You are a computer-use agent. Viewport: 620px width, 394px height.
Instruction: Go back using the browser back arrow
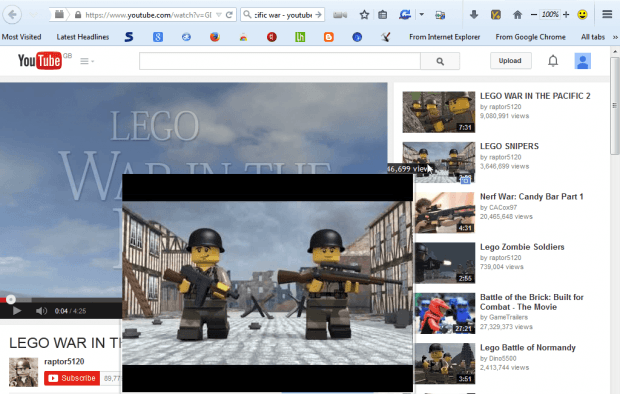coord(12,15)
